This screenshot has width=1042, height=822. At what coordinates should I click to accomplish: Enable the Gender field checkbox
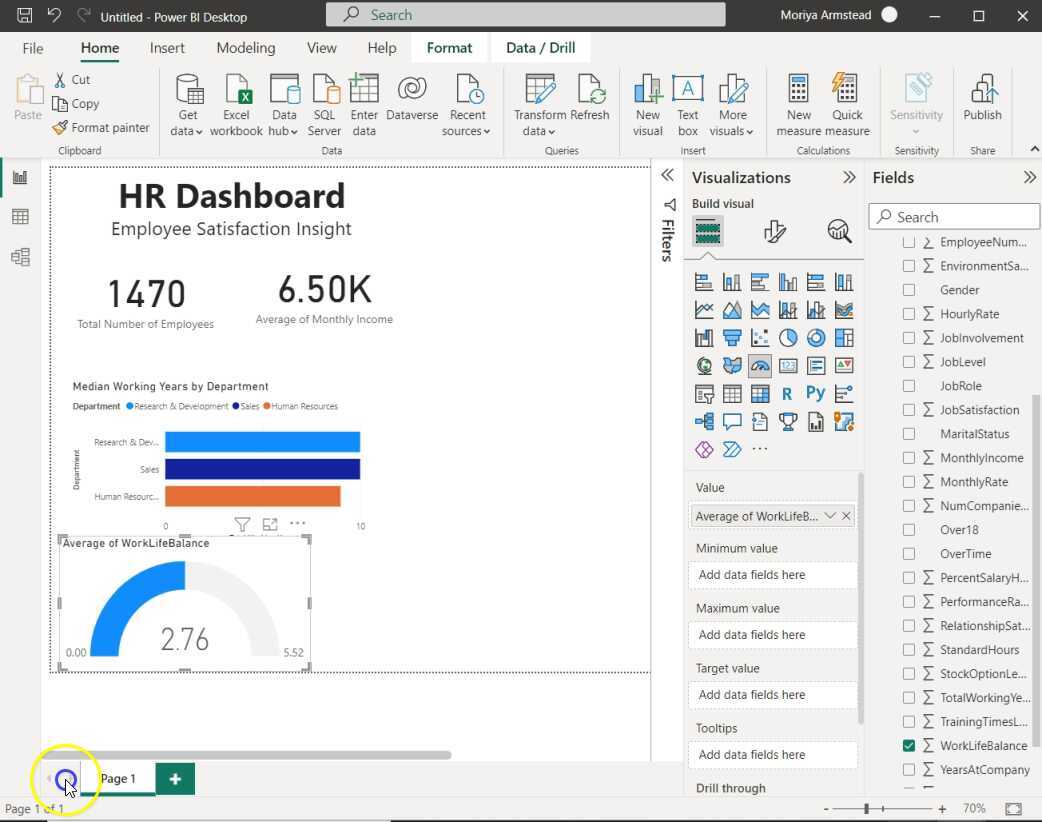tap(909, 289)
